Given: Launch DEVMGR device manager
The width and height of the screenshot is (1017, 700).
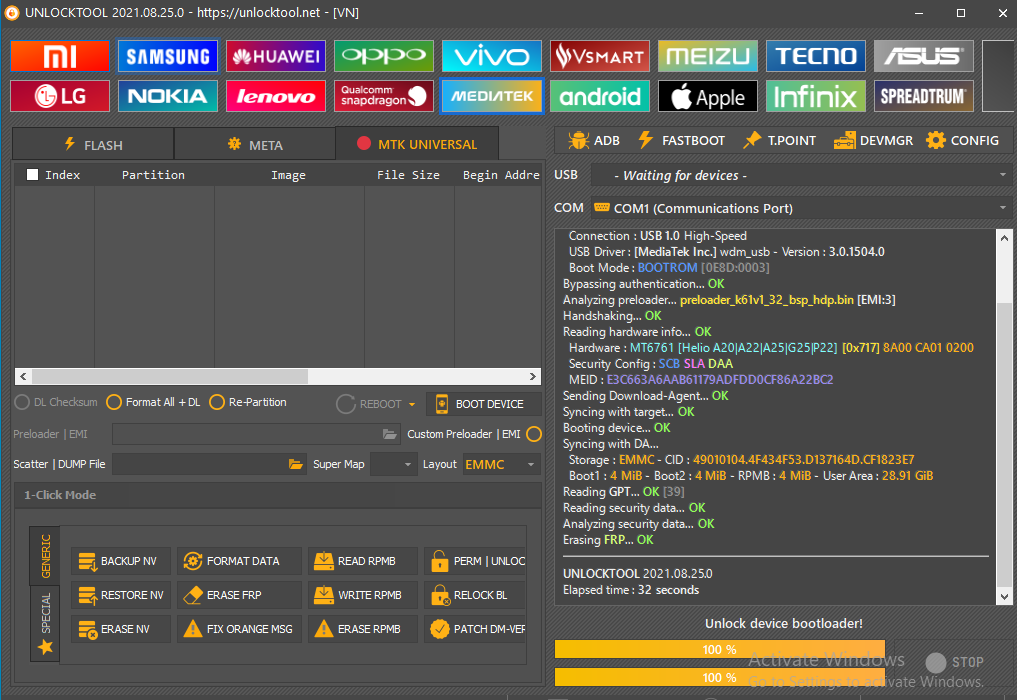Looking at the screenshot, I should click(873, 140).
